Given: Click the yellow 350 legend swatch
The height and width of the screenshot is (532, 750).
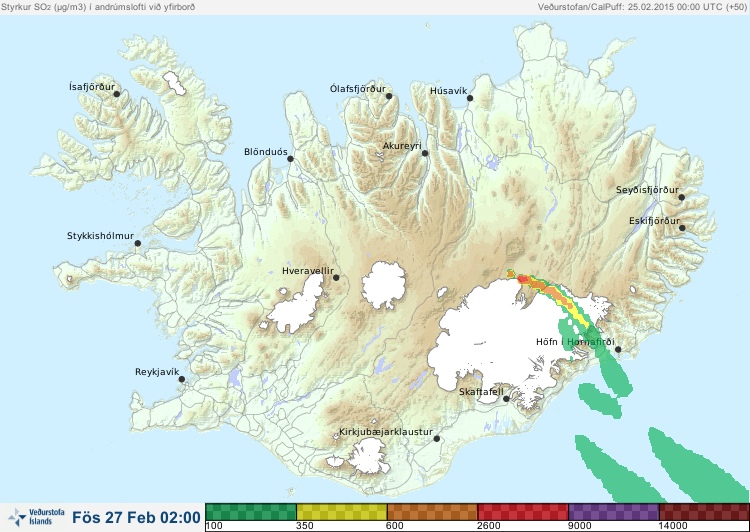Looking at the screenshot, I should point(342,512).
